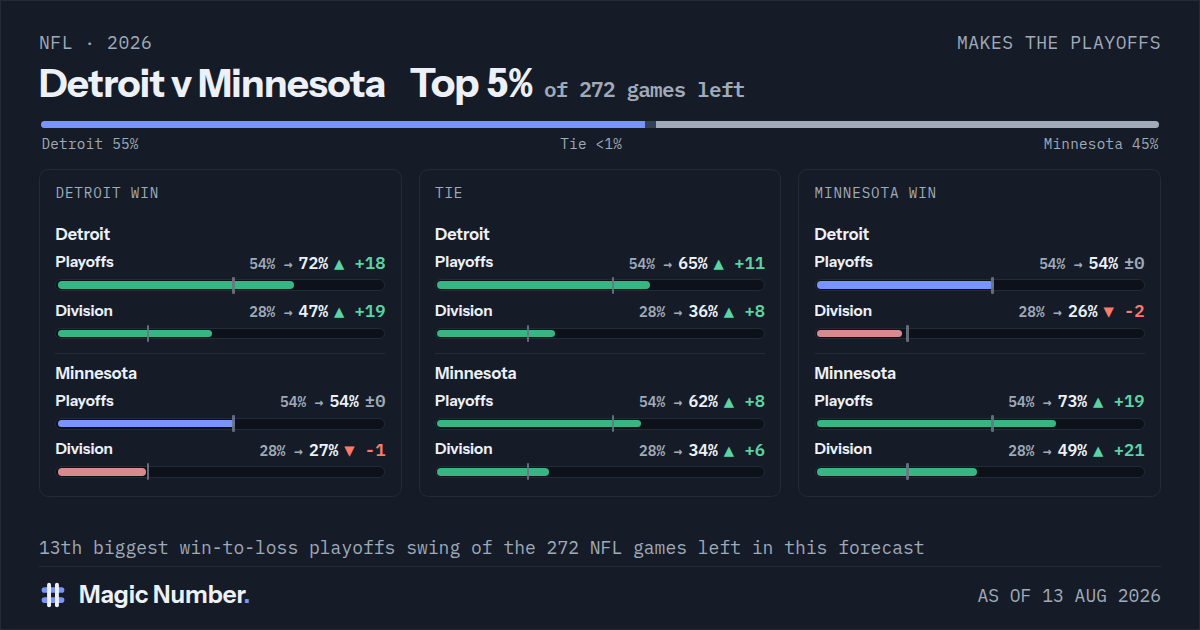Click the Detroit v Minnesota title
This screenshot has width=1200, height=630.
[x=212, y=84]
